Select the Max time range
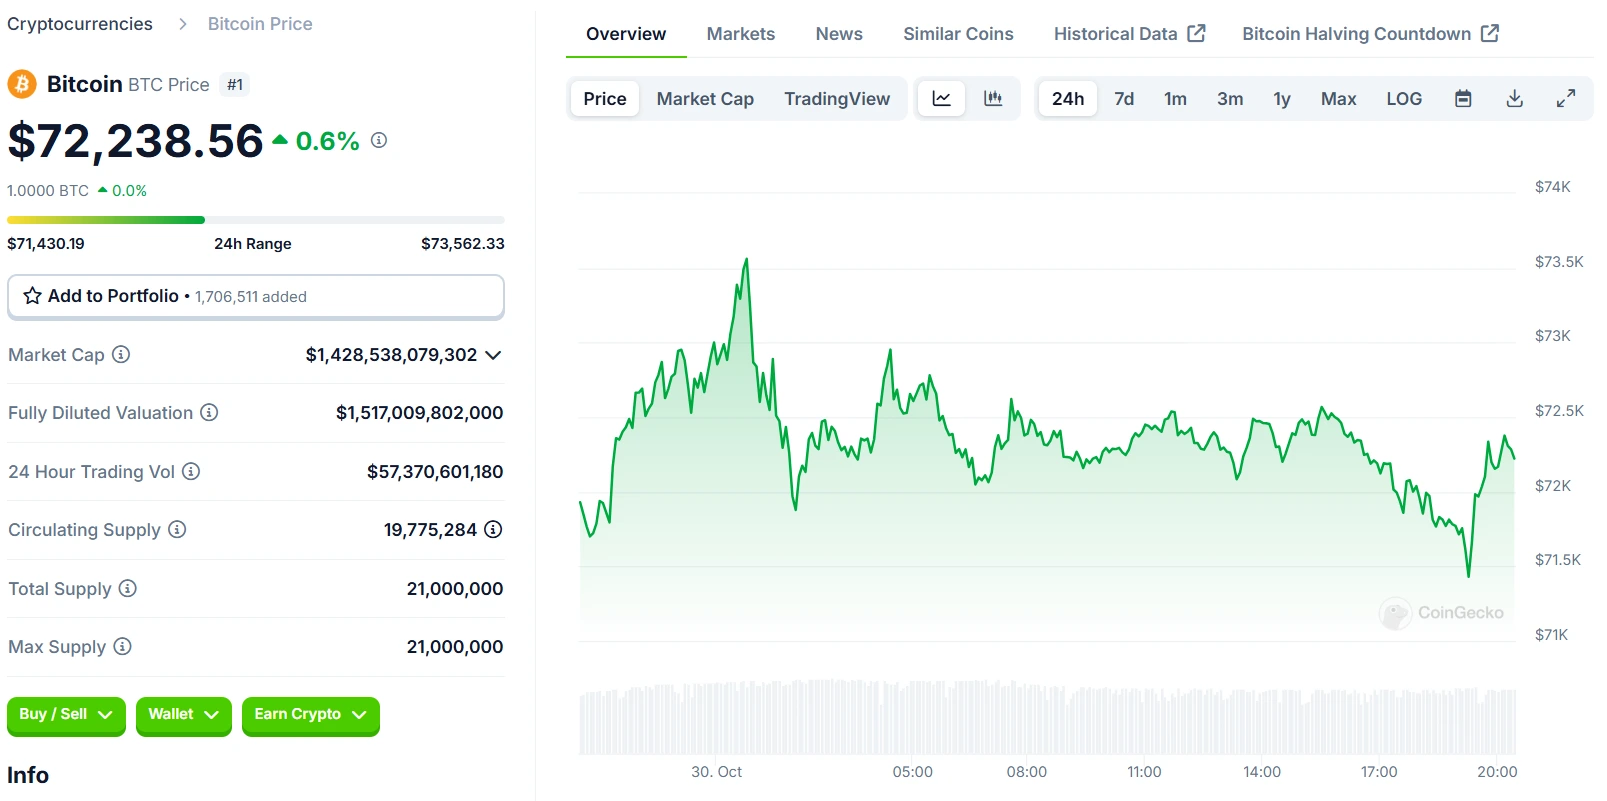 [x=1338, y=98]
